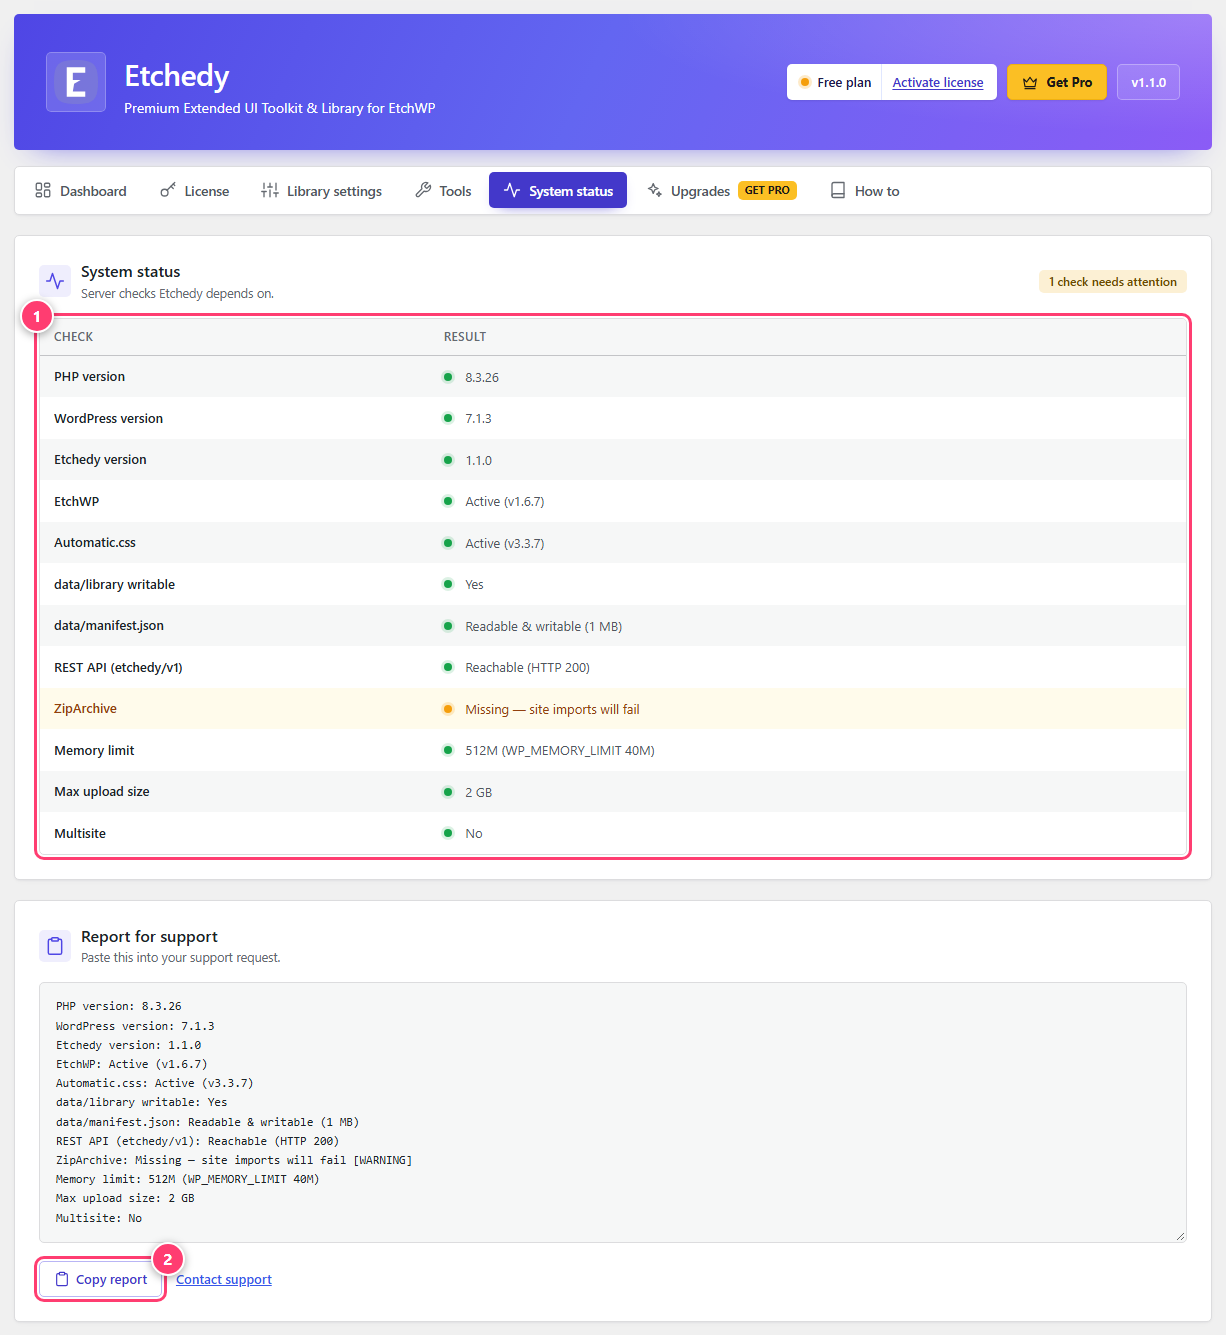1226x1335 pixels.
Task: Open the How to tab
Action: coord(865,190)
